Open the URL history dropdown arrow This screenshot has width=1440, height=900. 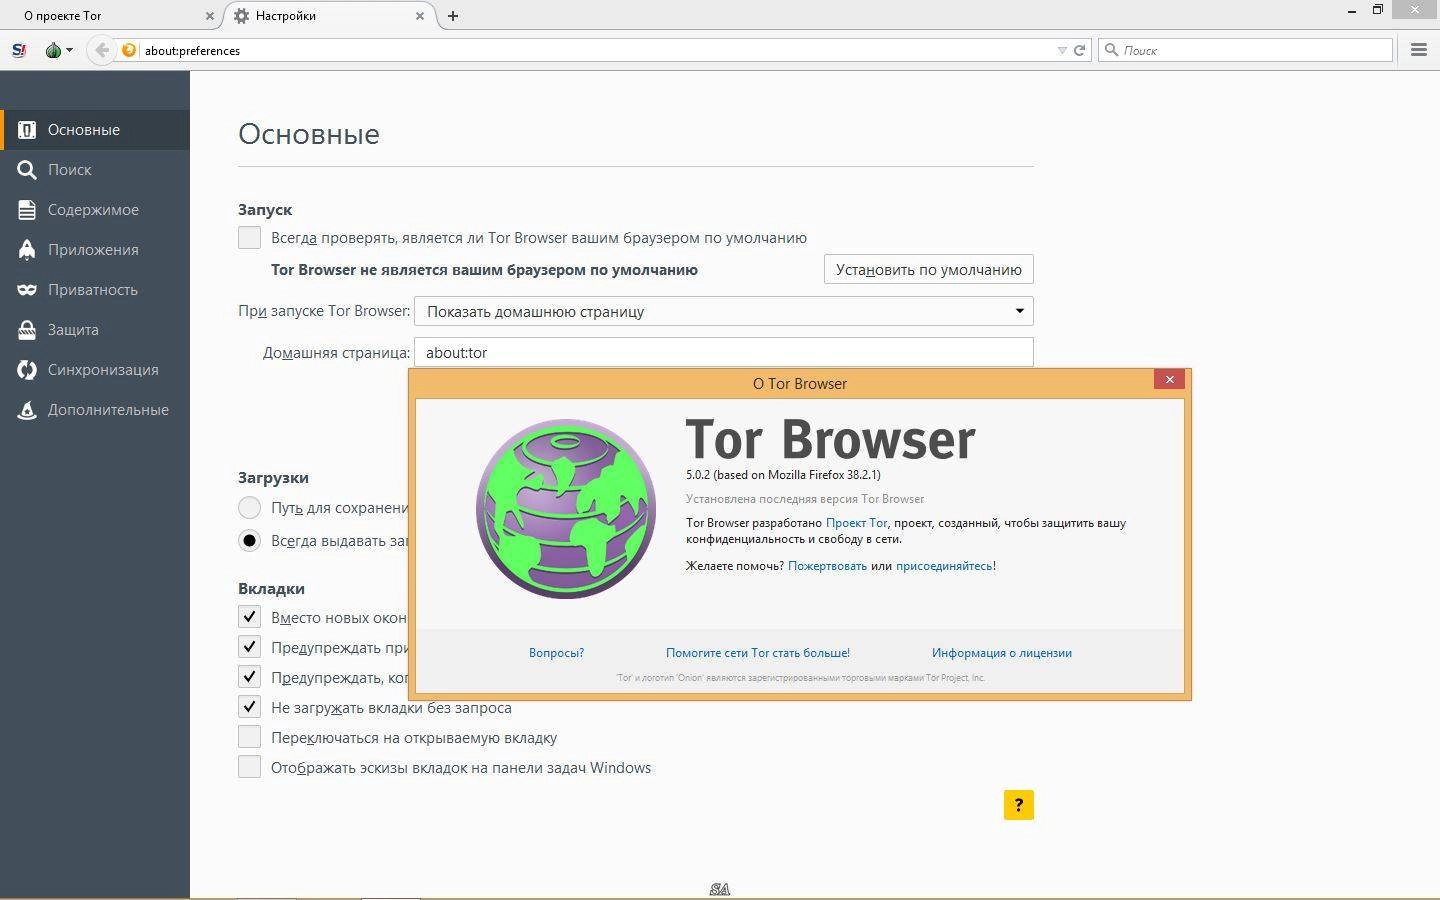pyautogui.click(x=1062, y=50)
